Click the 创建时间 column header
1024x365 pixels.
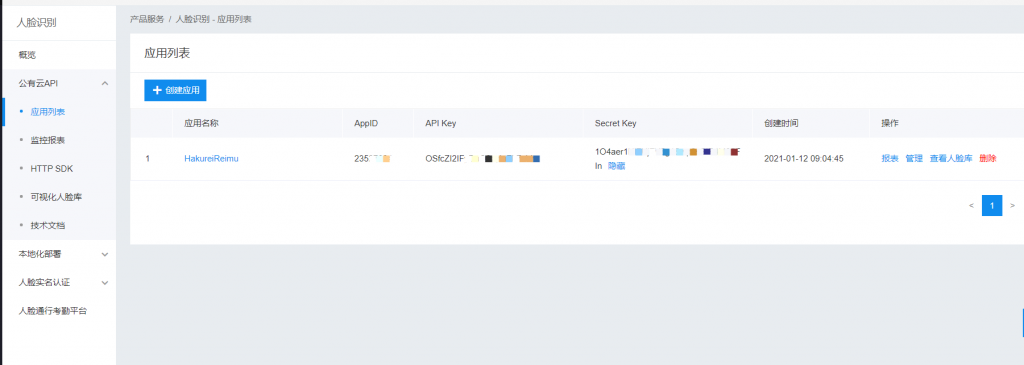781,123
